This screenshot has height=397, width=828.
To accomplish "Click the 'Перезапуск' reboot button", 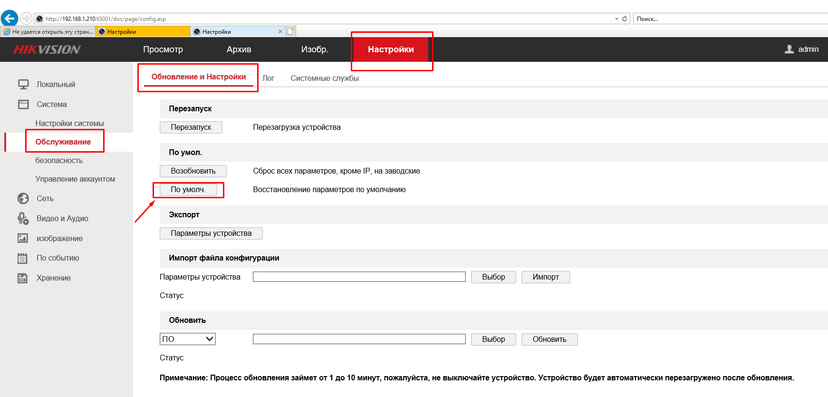I will coord(191,127).
